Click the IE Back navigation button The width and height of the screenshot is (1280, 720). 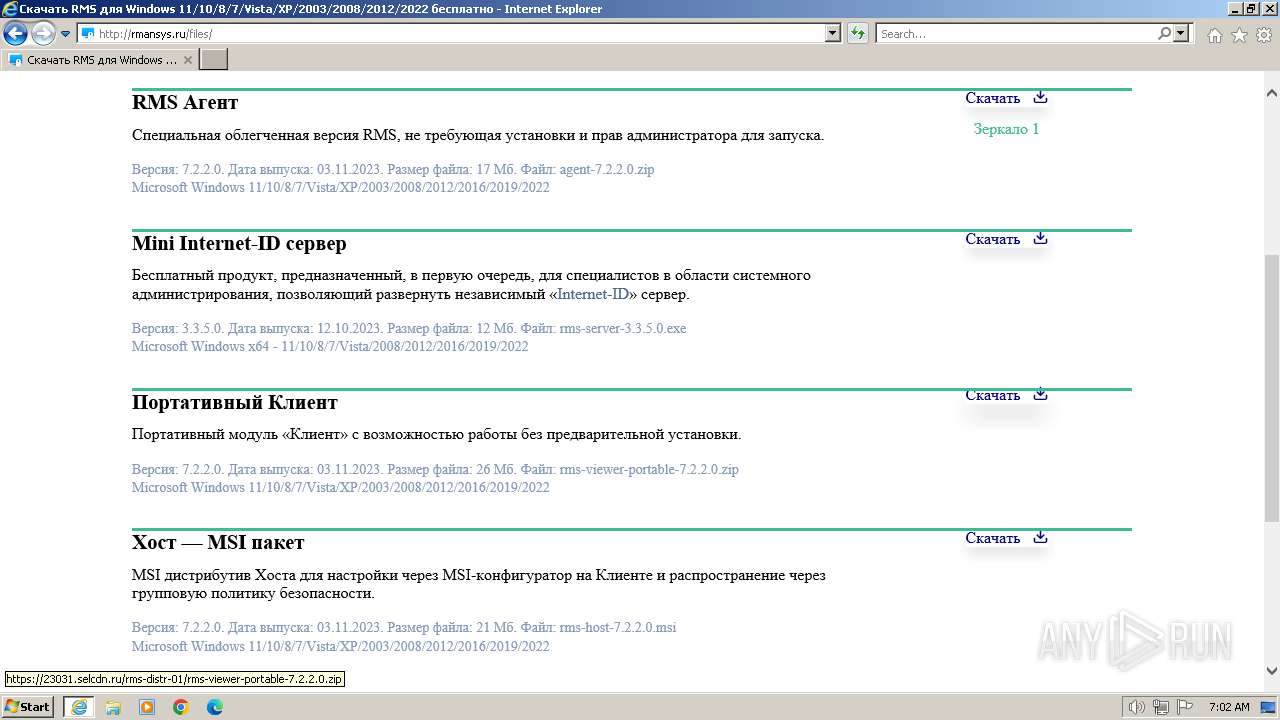pyautogui.click(x=15, y=34)
